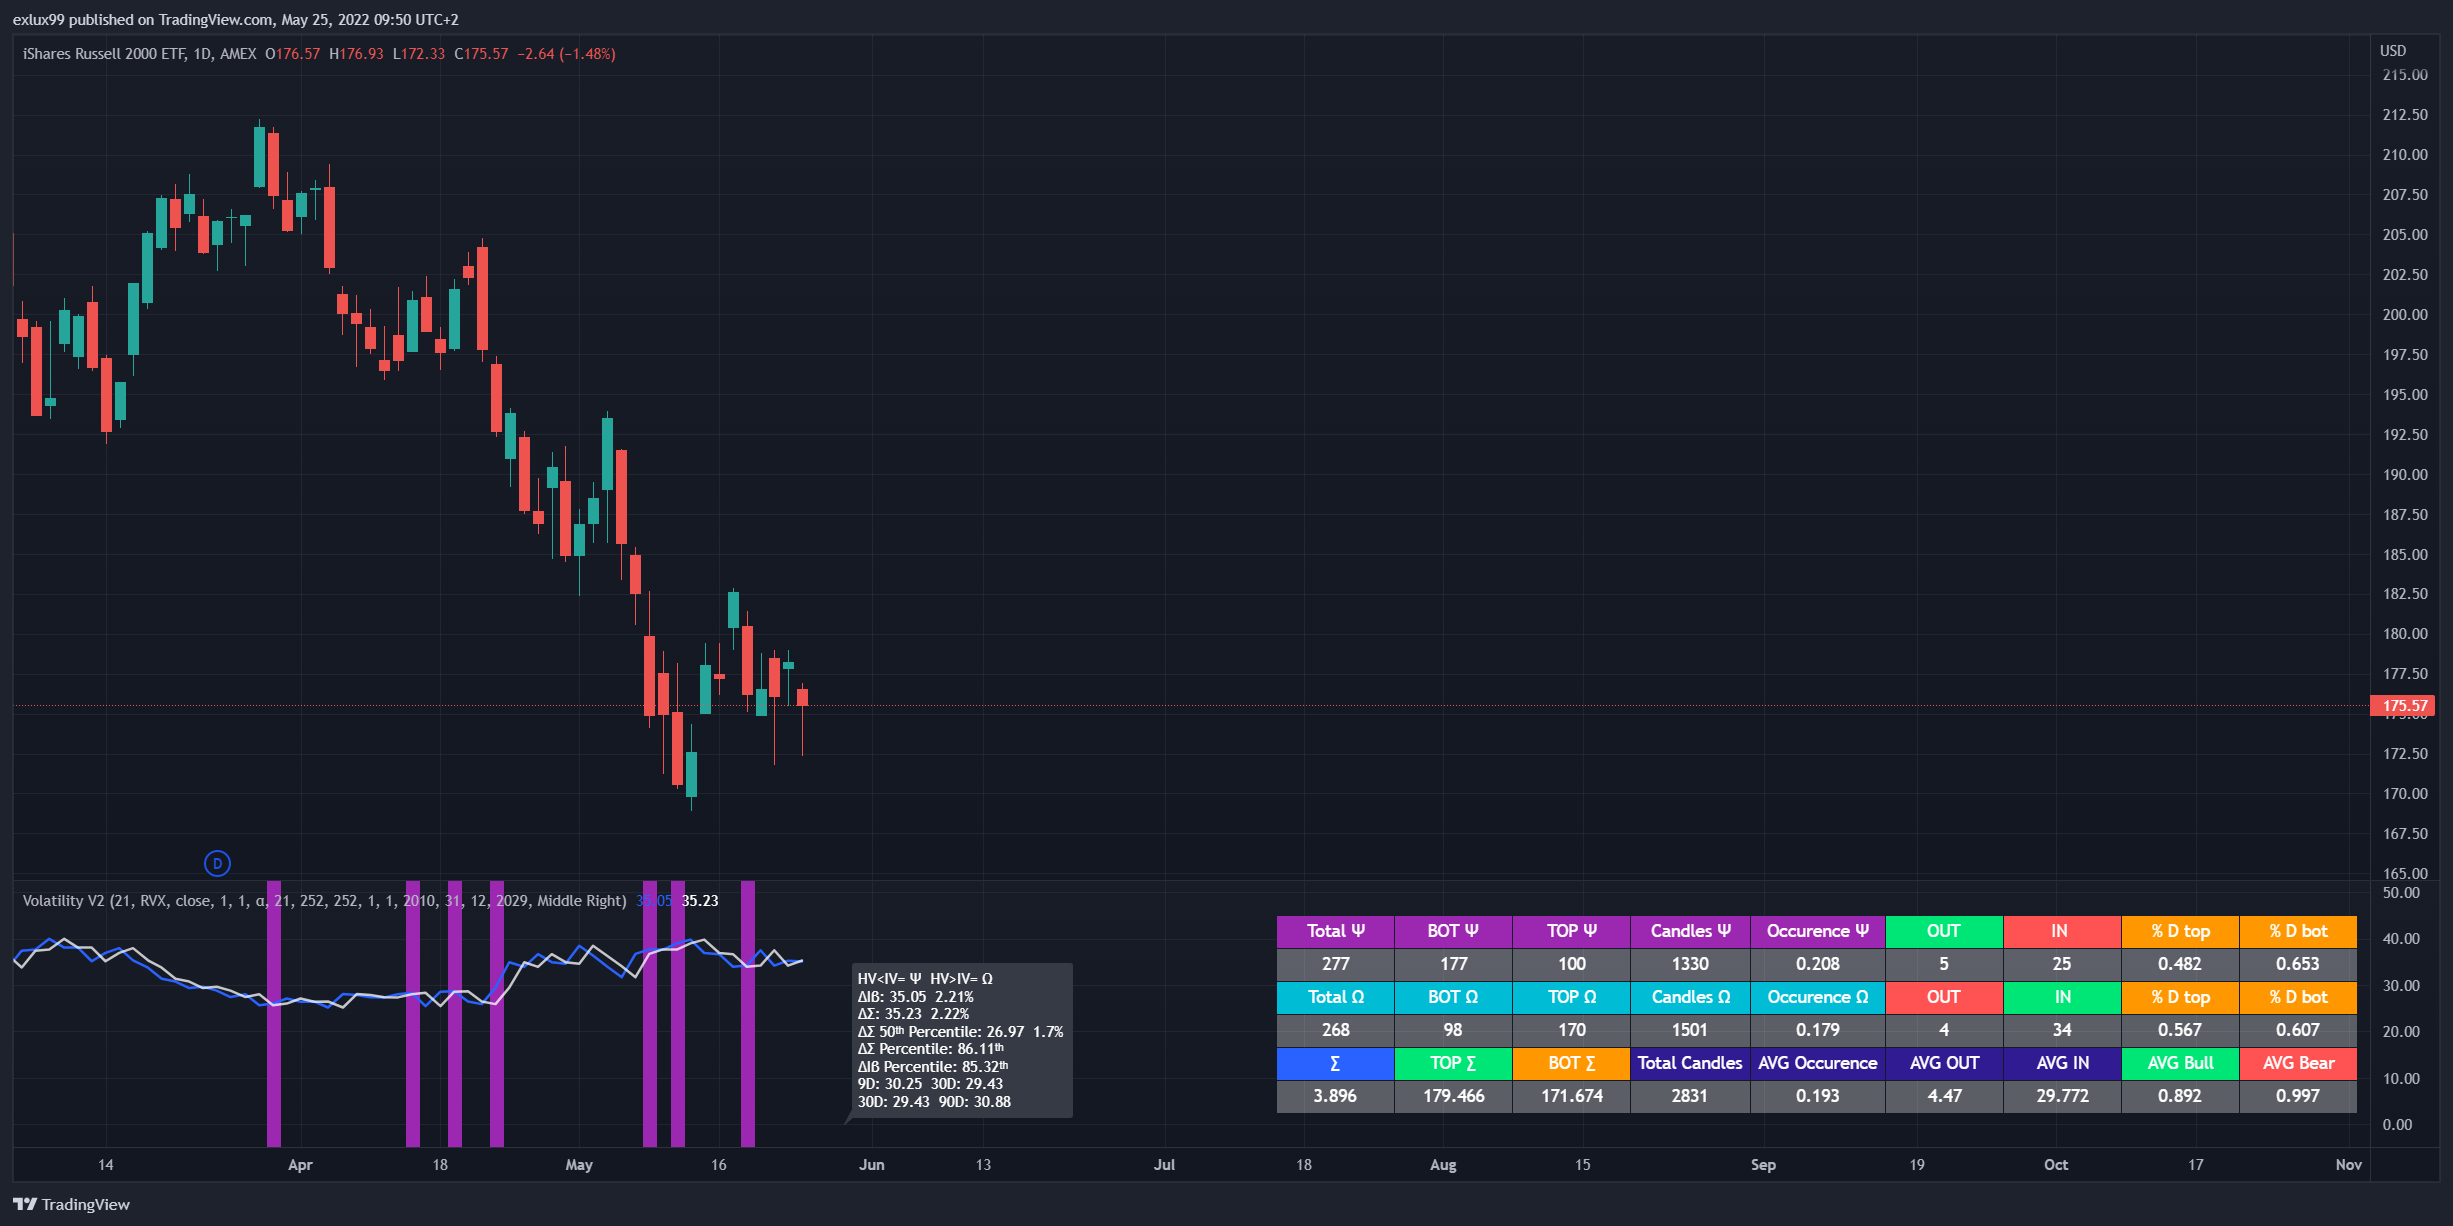Screen dimensions: 2453x1226
Task: Click the published by exlux99 caption
Action: tap(236, 20)
